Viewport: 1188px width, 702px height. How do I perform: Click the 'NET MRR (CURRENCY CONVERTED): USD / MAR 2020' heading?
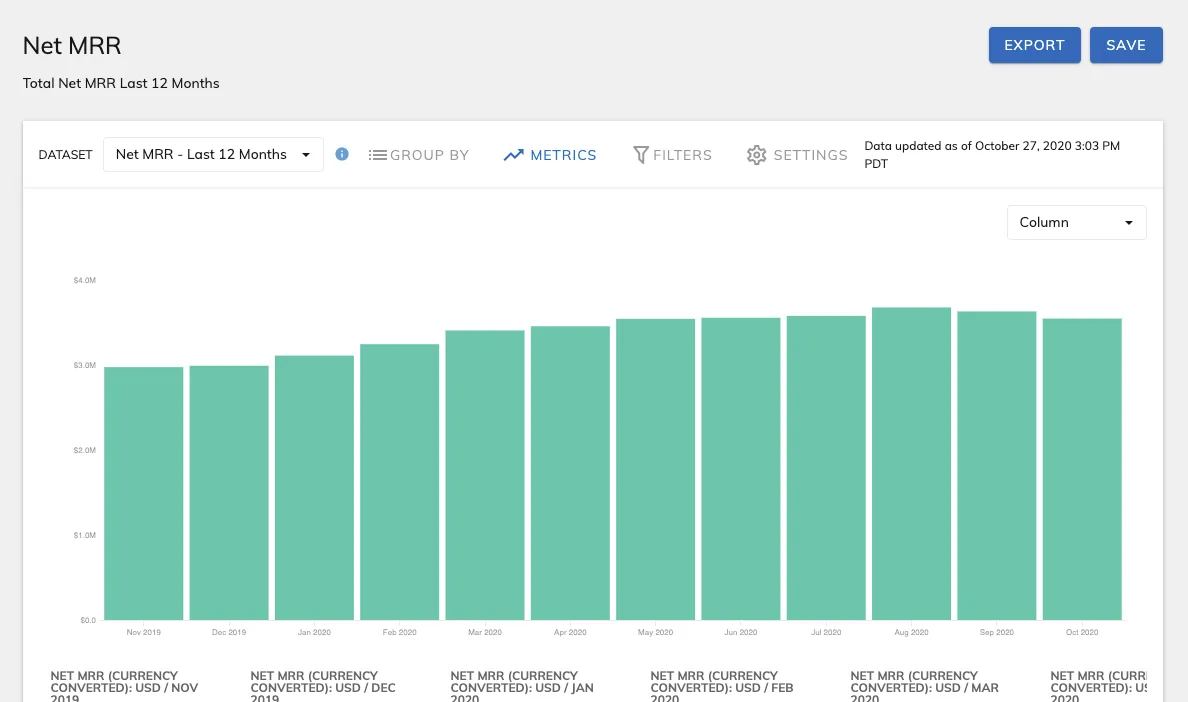[x=924, y=686]
